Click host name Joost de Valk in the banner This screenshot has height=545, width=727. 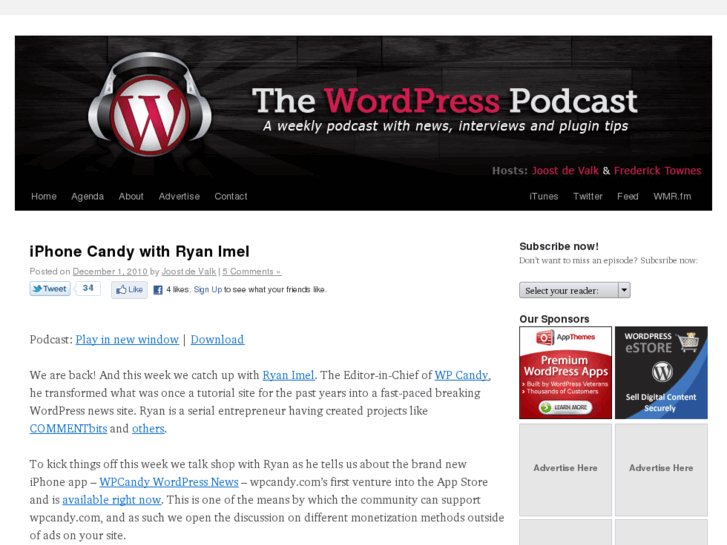point(565,171)
